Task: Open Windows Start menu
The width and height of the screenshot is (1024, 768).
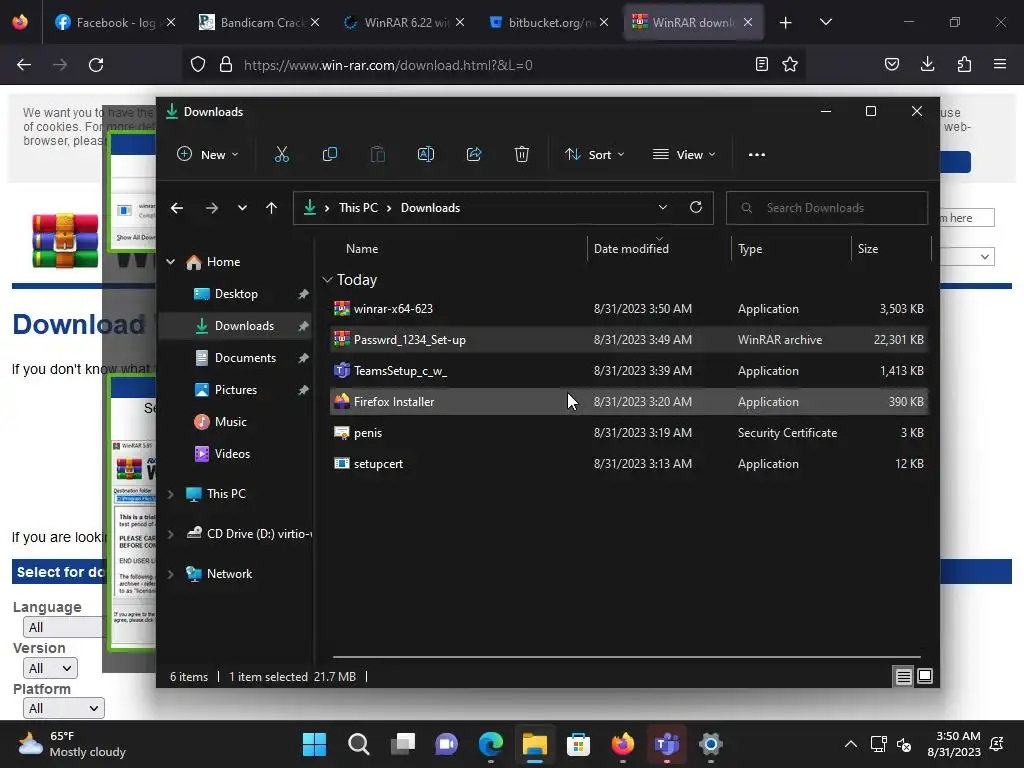Action: coord(314,744)
